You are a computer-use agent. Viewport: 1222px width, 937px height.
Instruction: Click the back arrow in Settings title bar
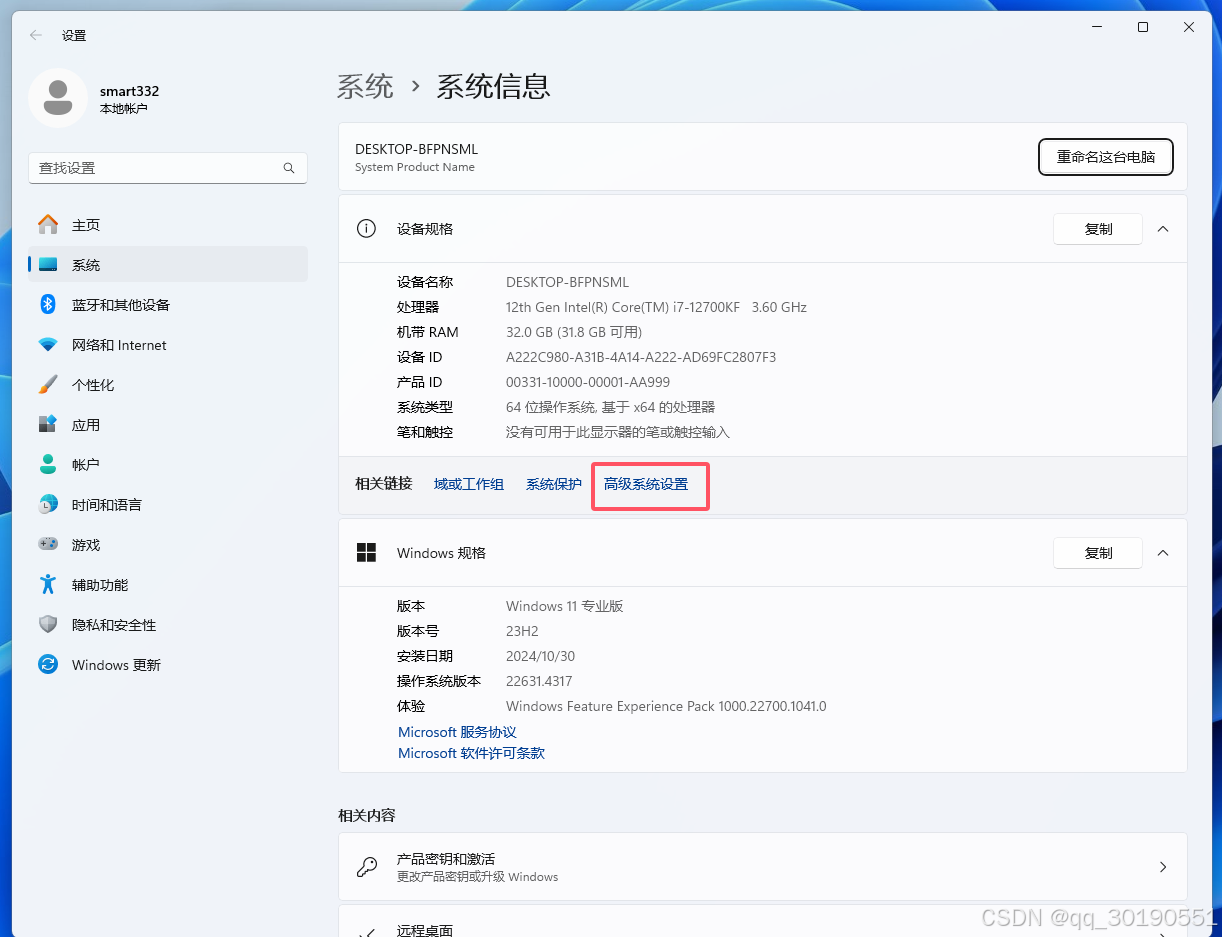coord(36,35)
